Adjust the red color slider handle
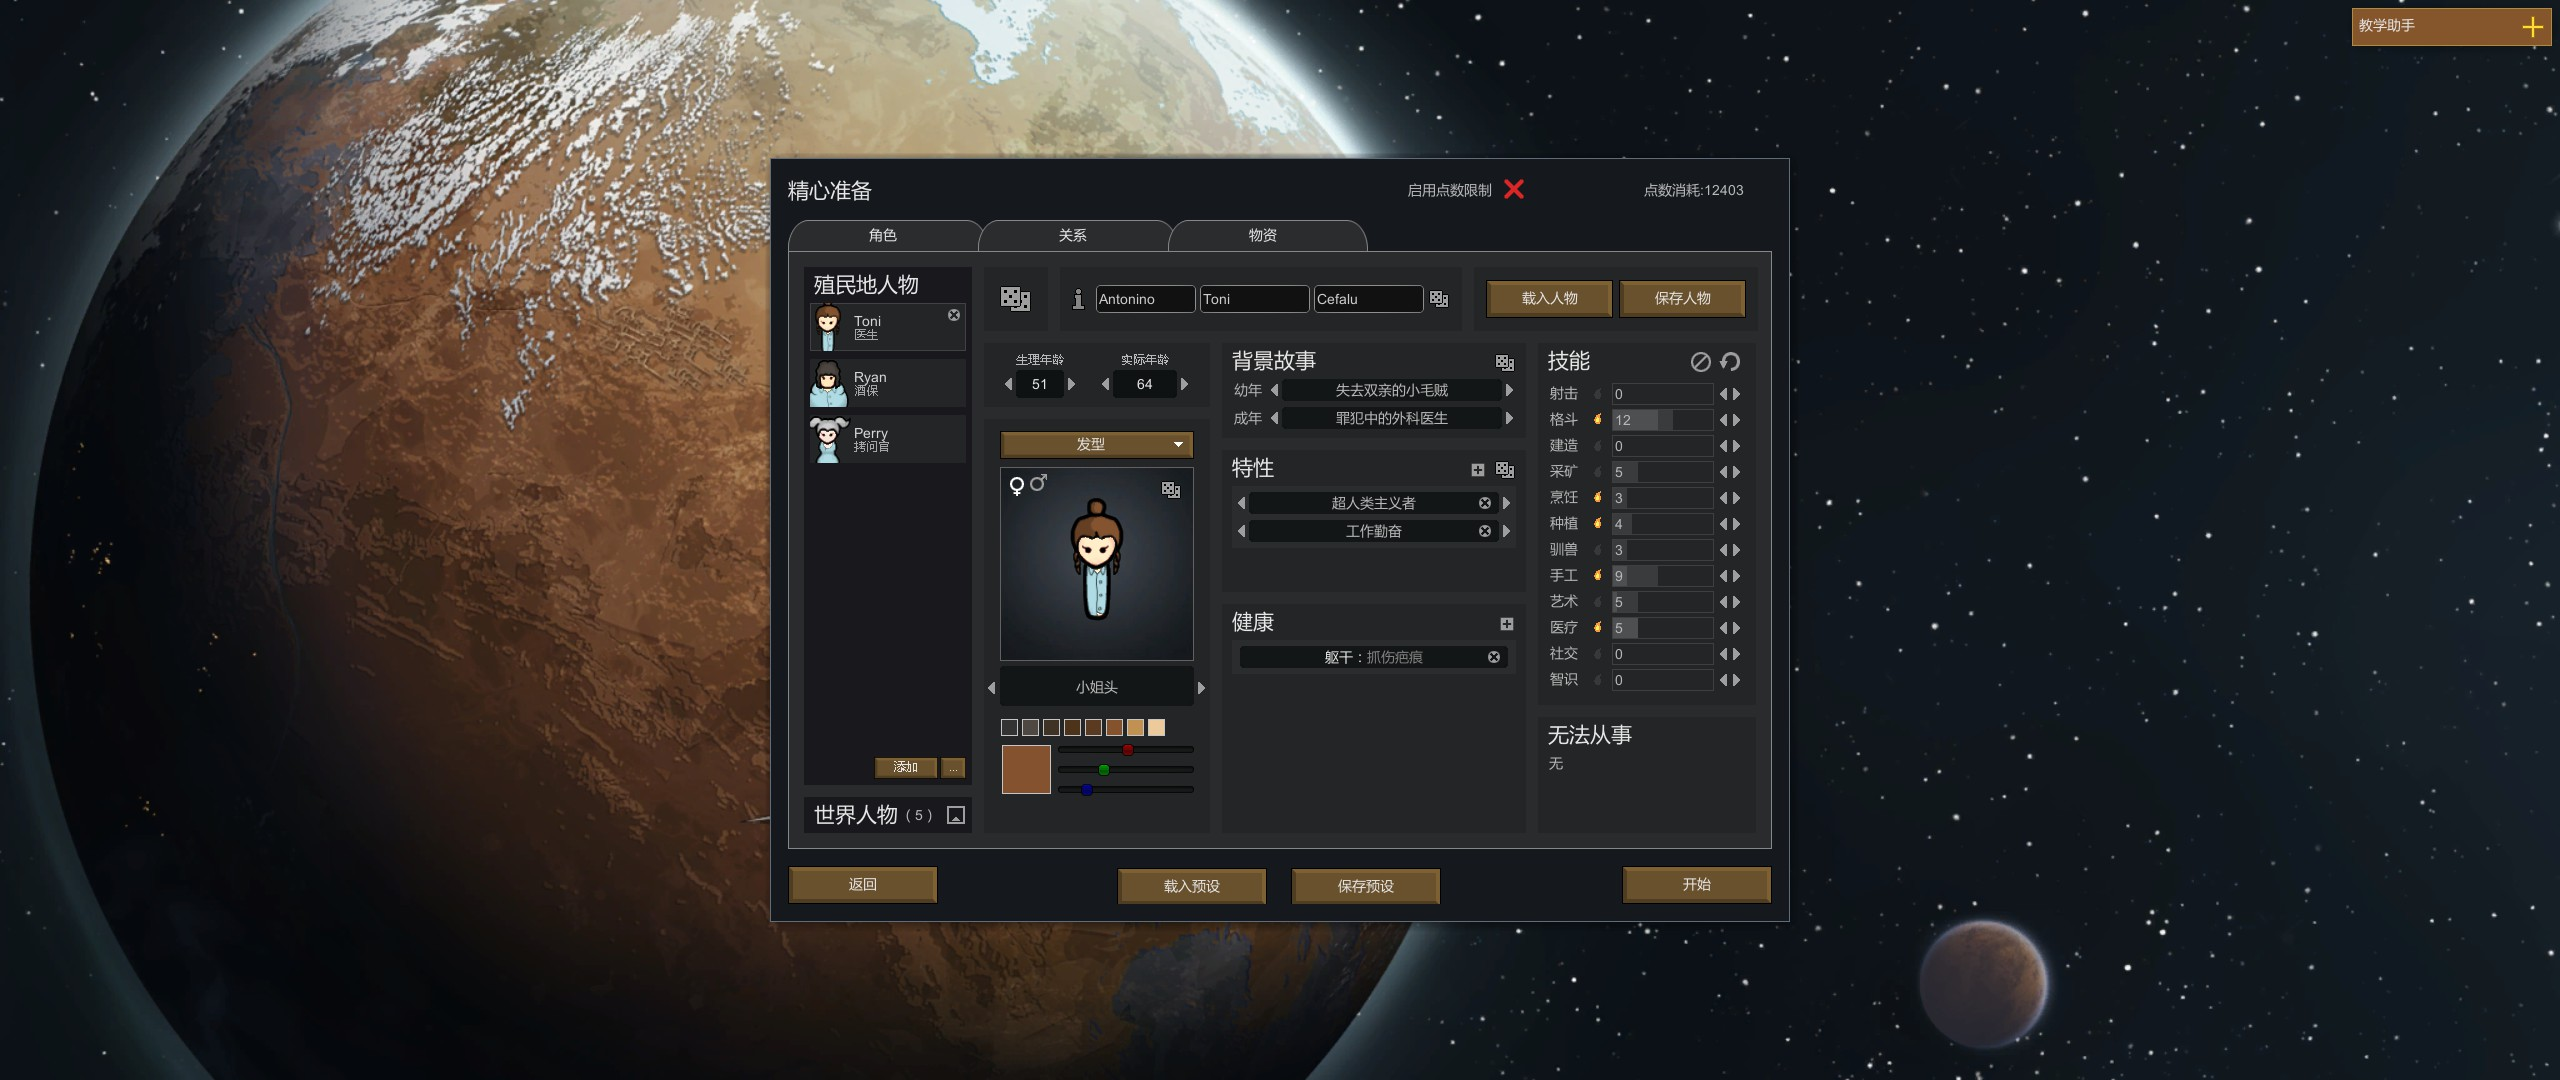Screen dimensions: 2560x1080 (1128, 750)
